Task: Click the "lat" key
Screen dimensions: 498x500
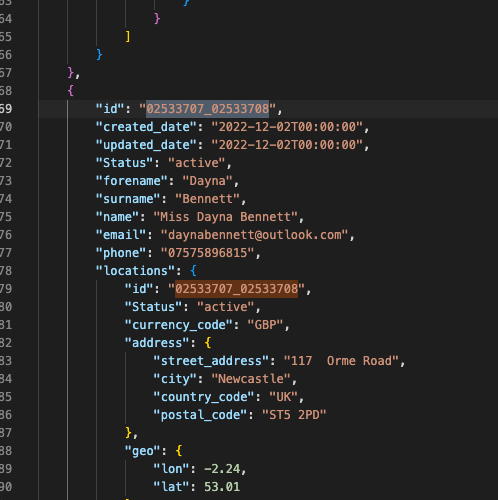Action: pos(171,487)
